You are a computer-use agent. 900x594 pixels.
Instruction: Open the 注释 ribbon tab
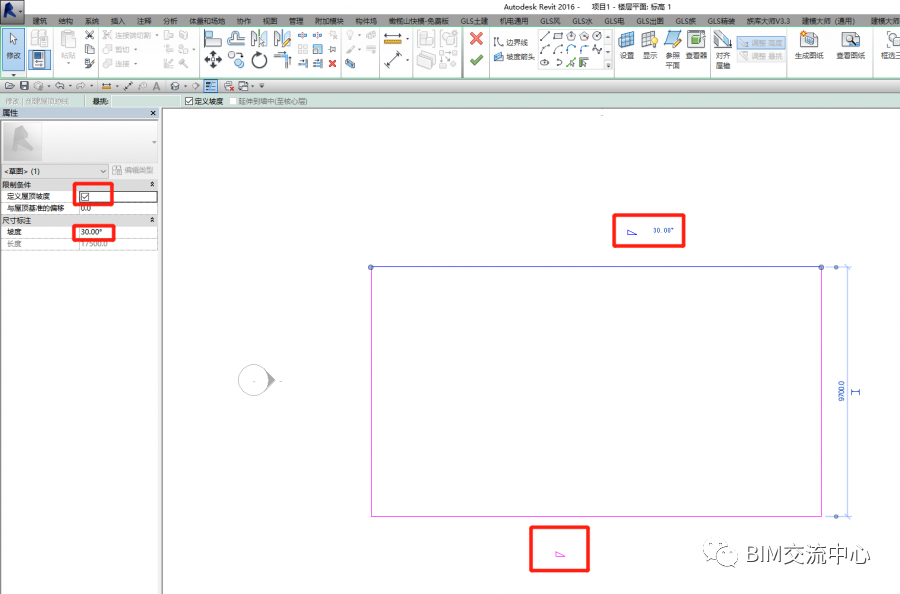coord(144,21)
